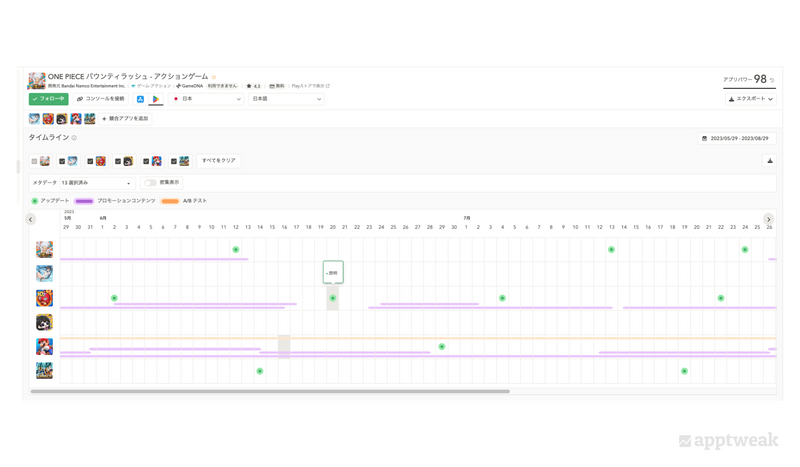
Task: Select the Apple App Store icon
Action: 140,99
